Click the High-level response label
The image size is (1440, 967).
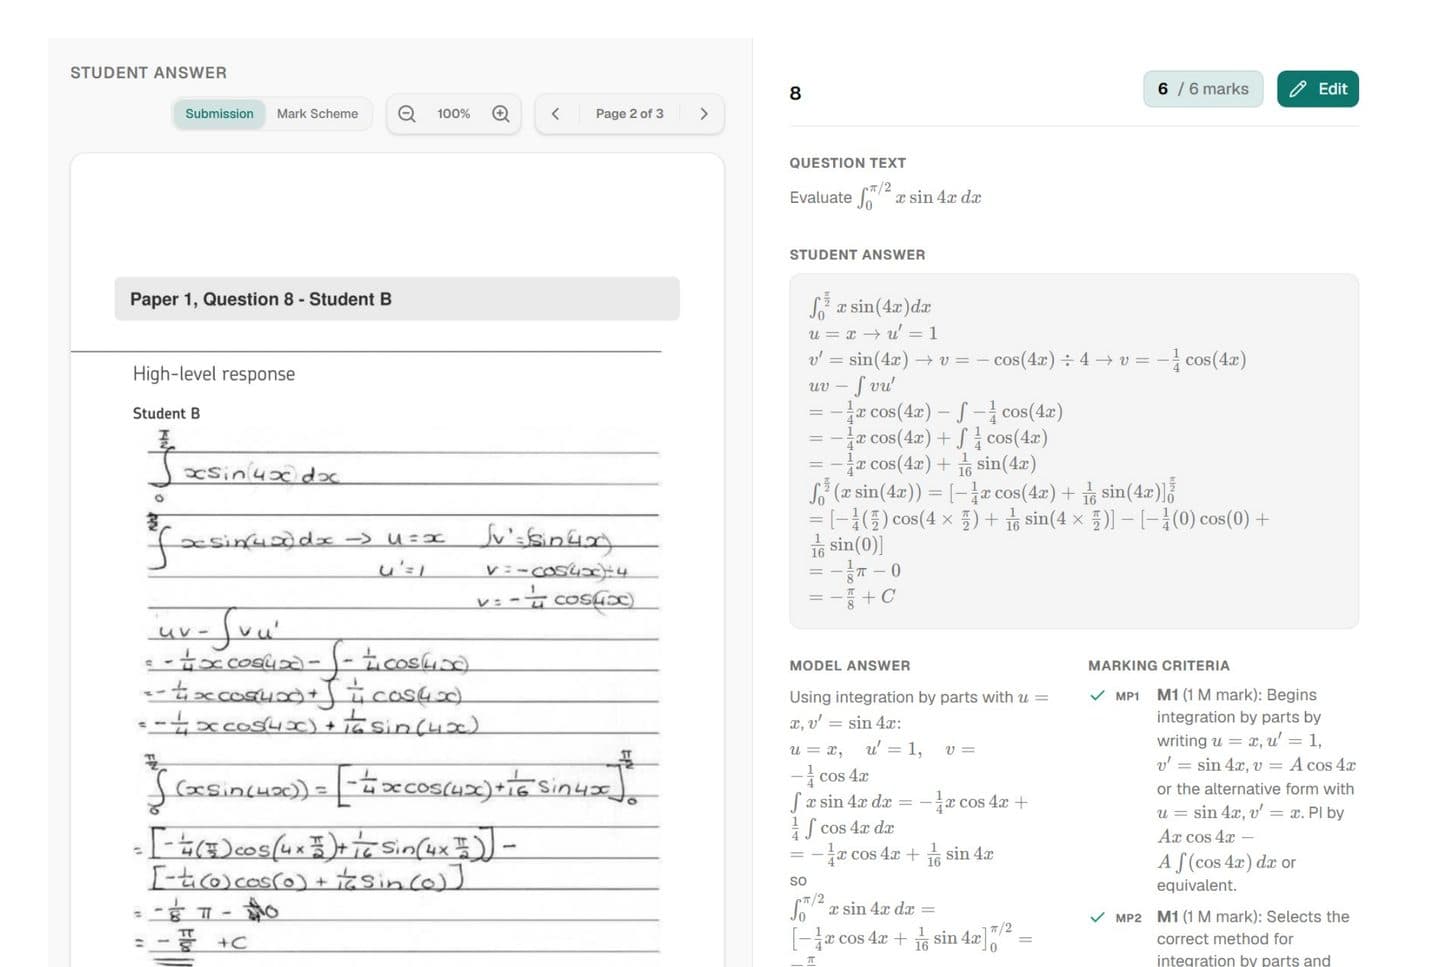pos(214,374)
